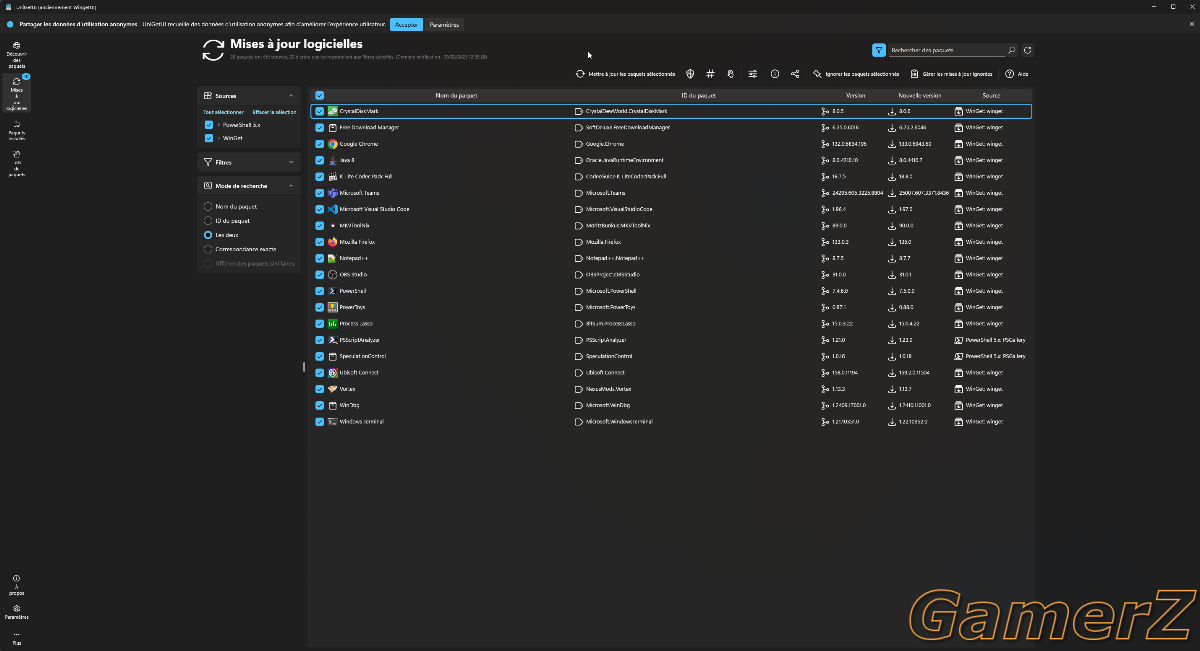Collapse the Sources panel
This screenshot has width=1200, height=651.
[291, 96]
